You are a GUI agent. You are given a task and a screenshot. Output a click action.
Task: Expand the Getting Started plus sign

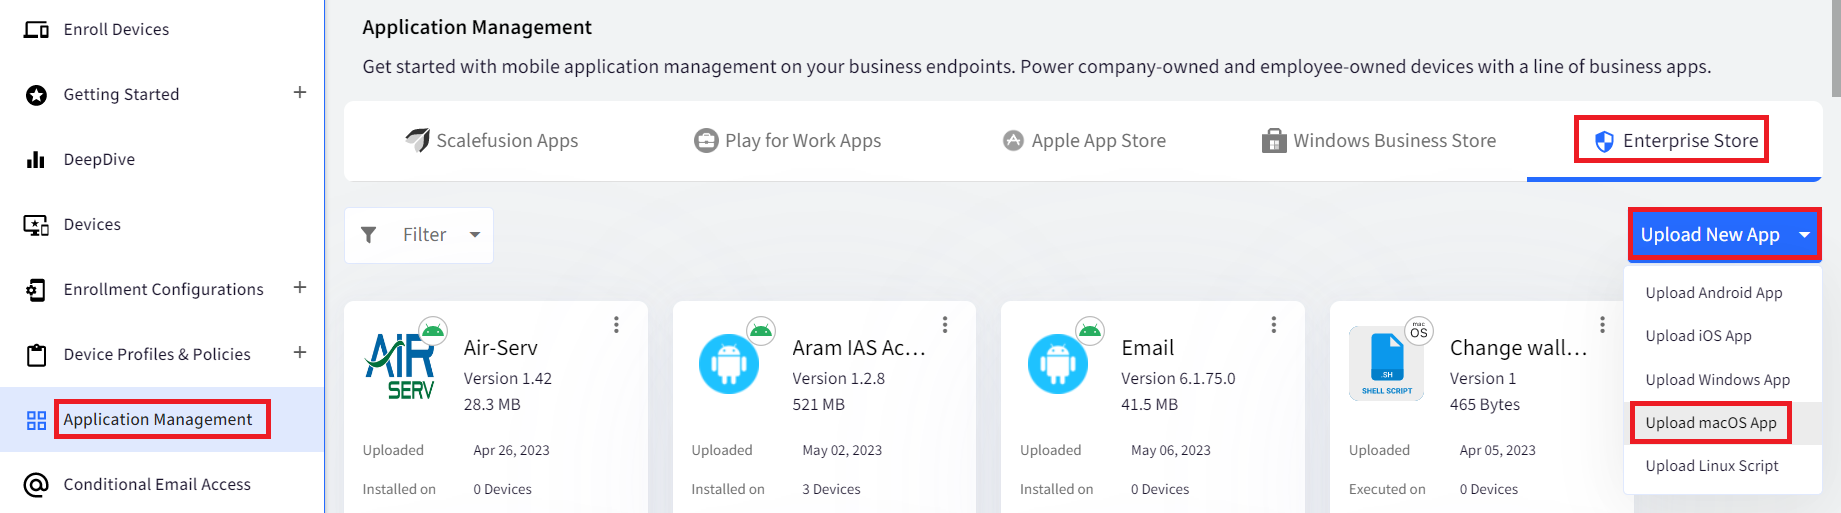click(299, 92)
